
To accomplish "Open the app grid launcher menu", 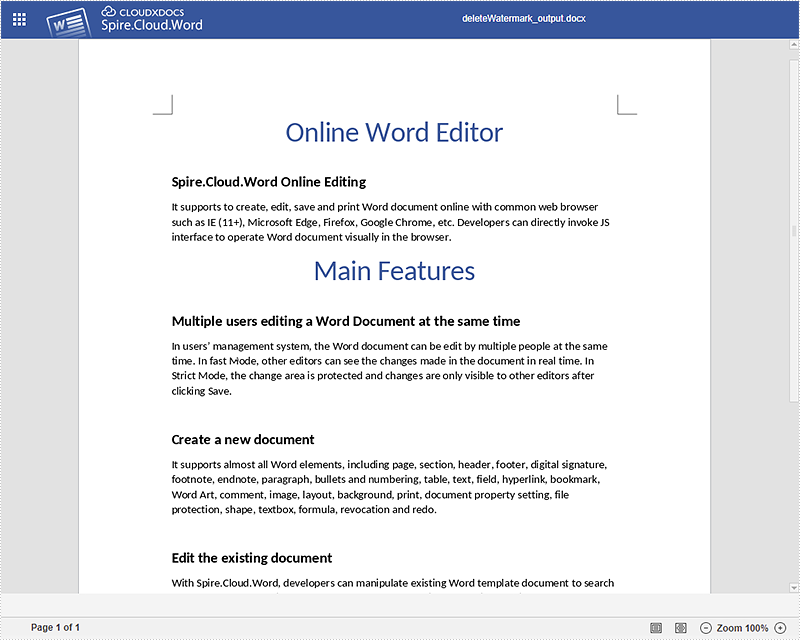I will (x=19, y=19).
